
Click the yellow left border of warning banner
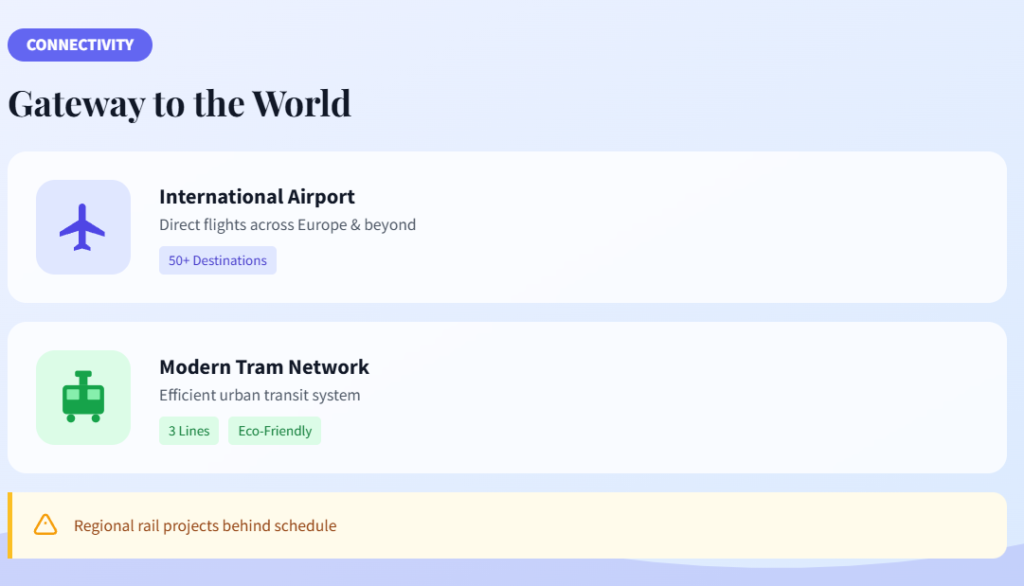10,525
